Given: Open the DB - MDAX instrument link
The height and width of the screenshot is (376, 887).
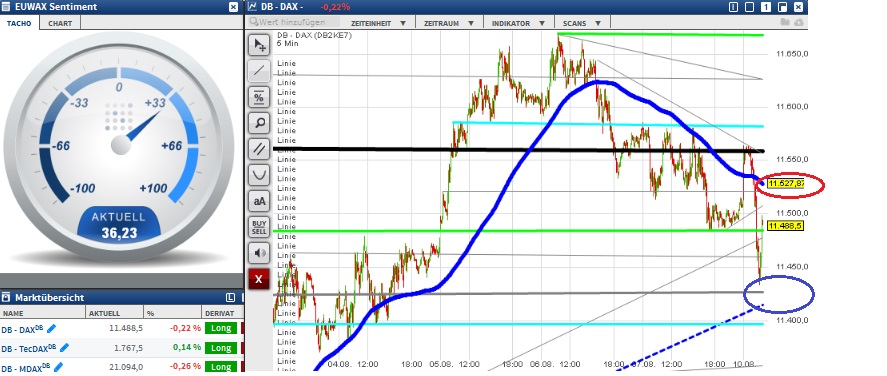Looking at the screenshot, I should coord(25,368).
